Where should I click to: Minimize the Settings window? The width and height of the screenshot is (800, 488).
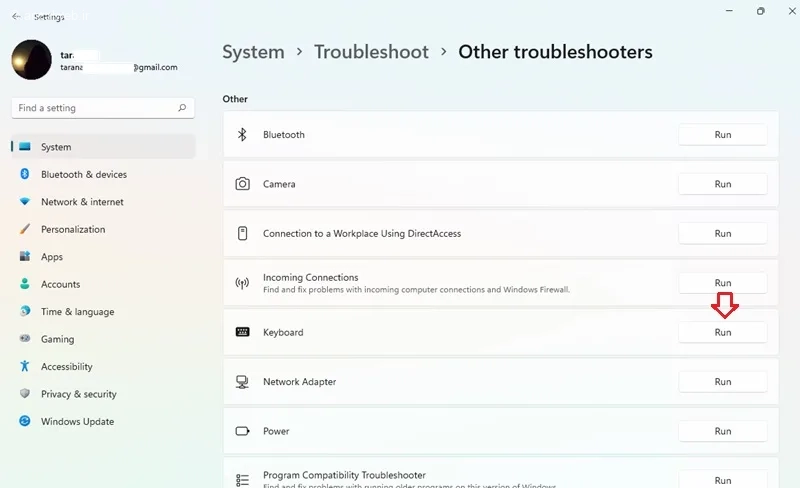click(729, 11)
